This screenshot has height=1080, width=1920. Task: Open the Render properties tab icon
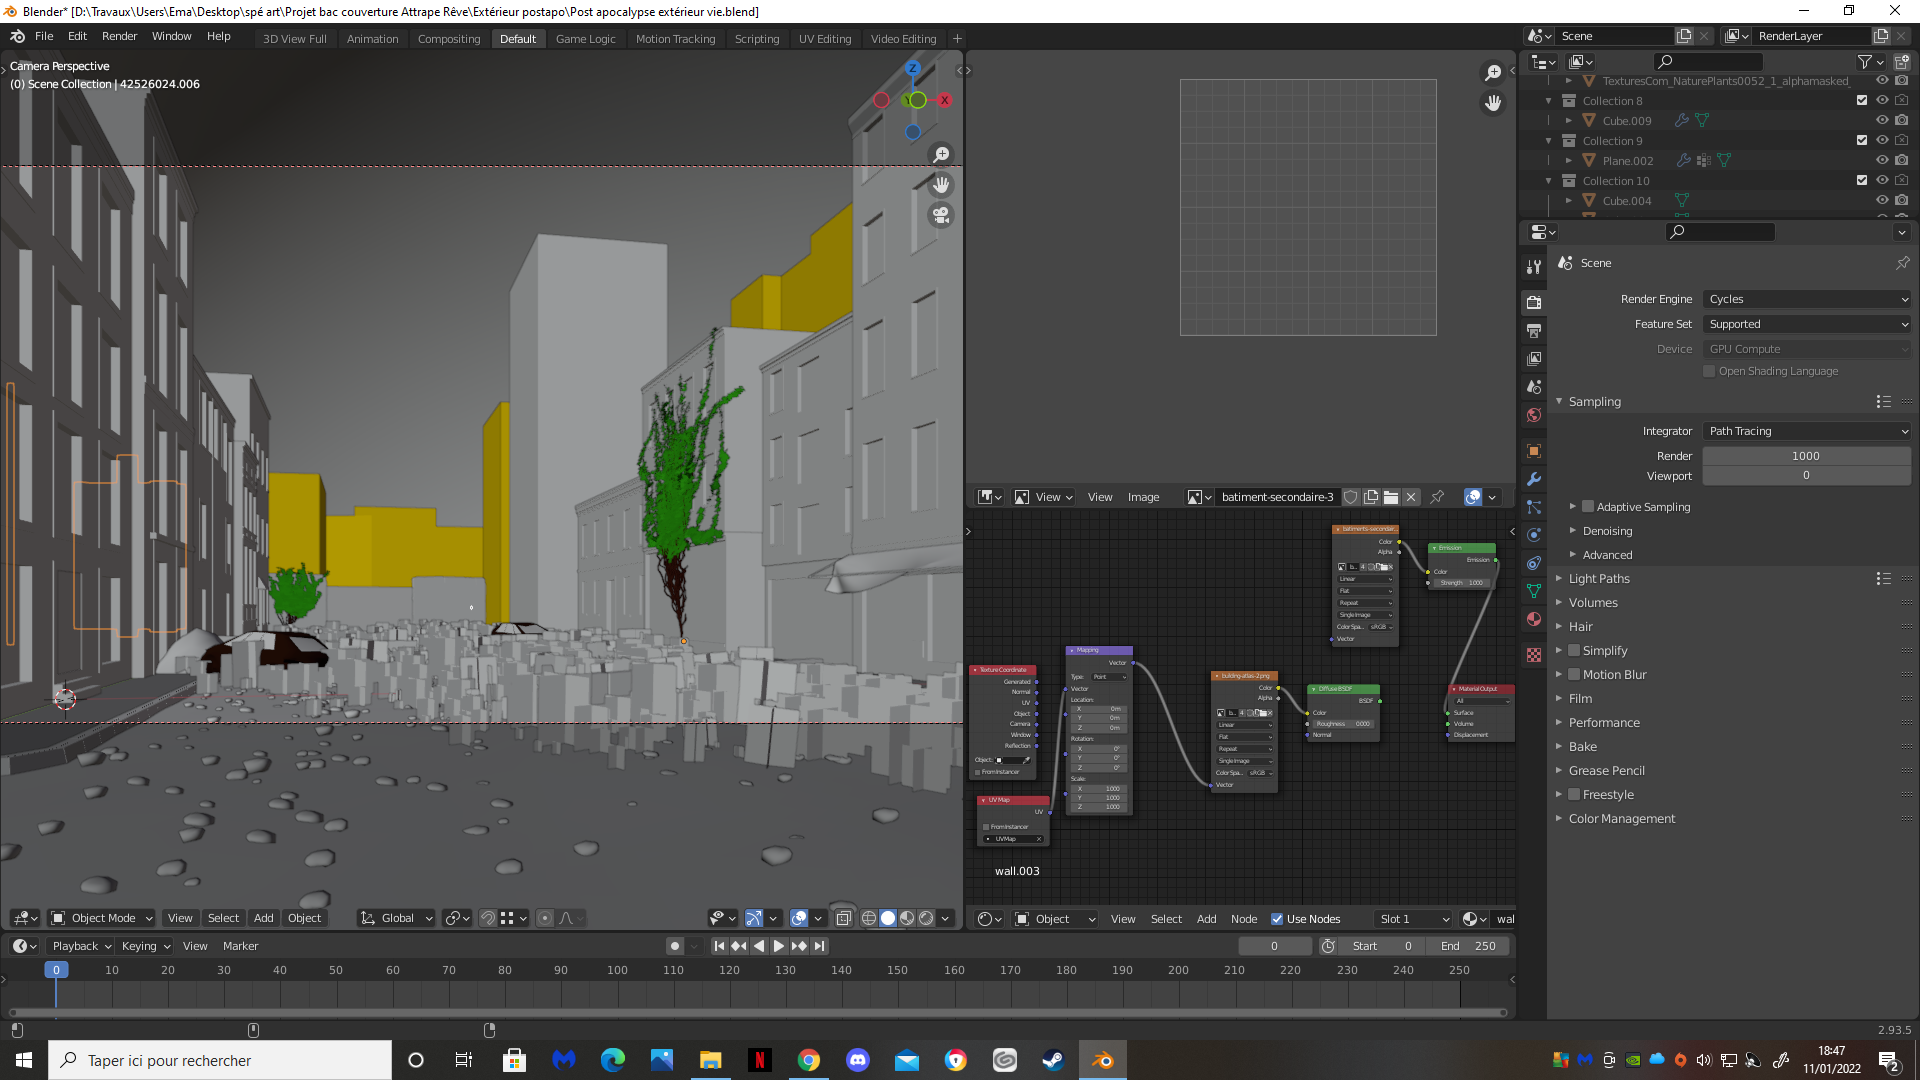[x=1534, y=302]
